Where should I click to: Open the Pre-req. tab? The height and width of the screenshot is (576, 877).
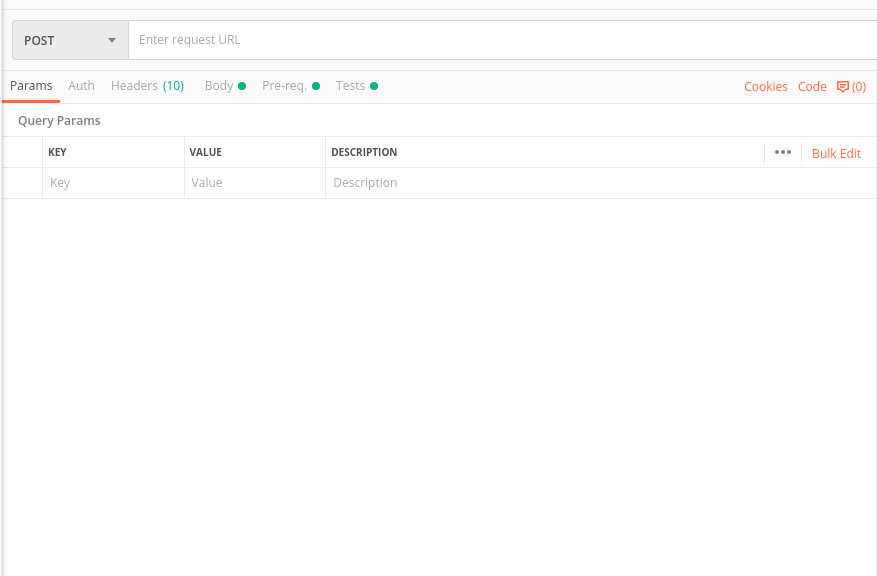click(291, 86)
